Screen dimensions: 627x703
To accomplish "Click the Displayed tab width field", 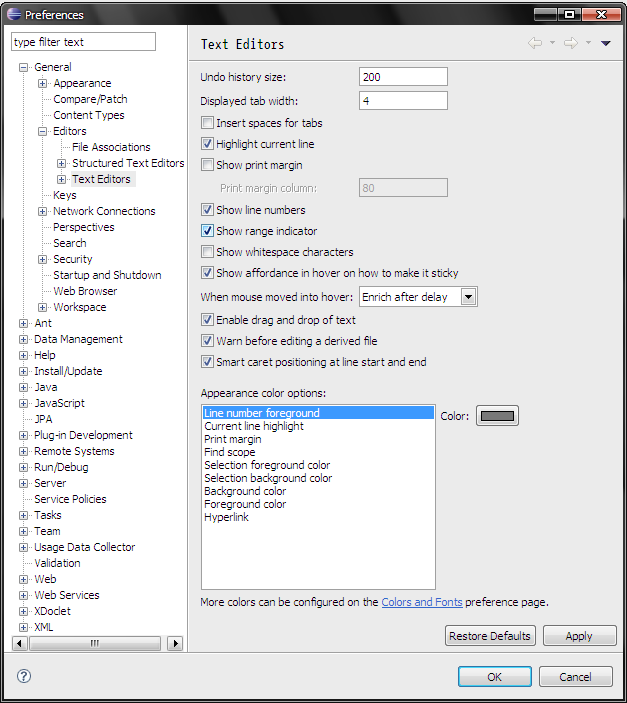I will pos(403,100).
